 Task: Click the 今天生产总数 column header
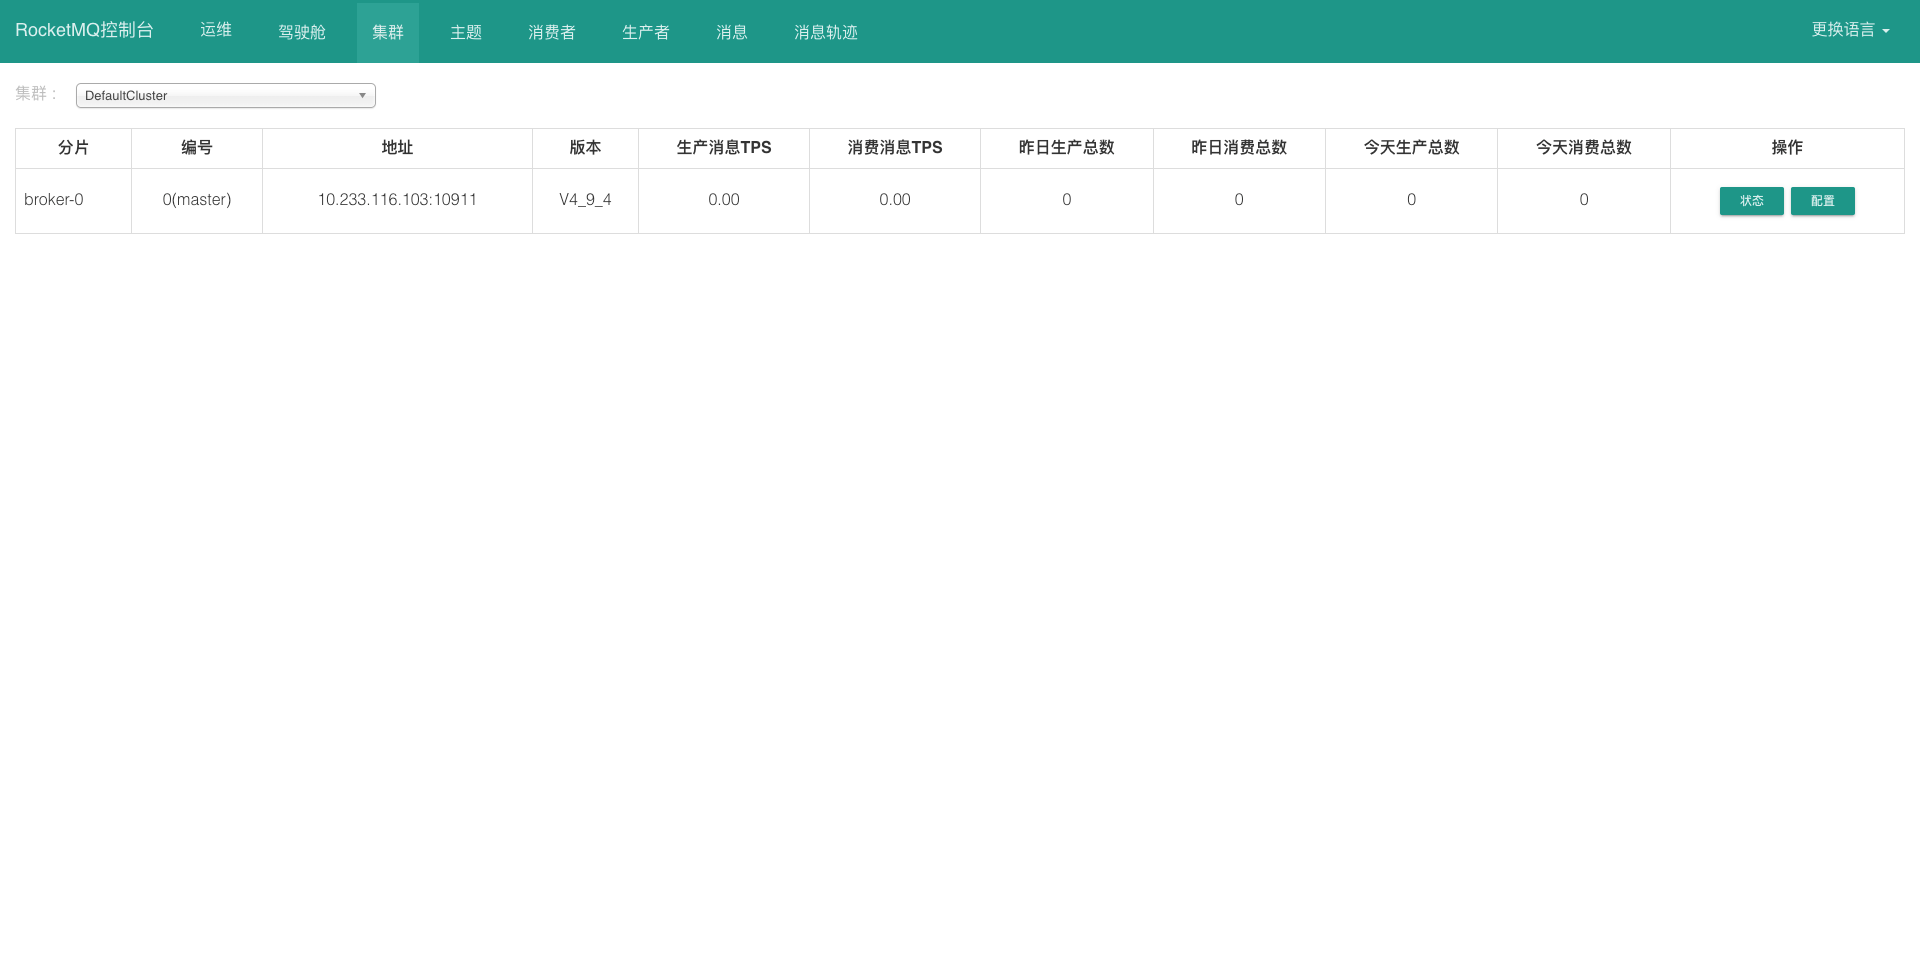[1412, 148]
